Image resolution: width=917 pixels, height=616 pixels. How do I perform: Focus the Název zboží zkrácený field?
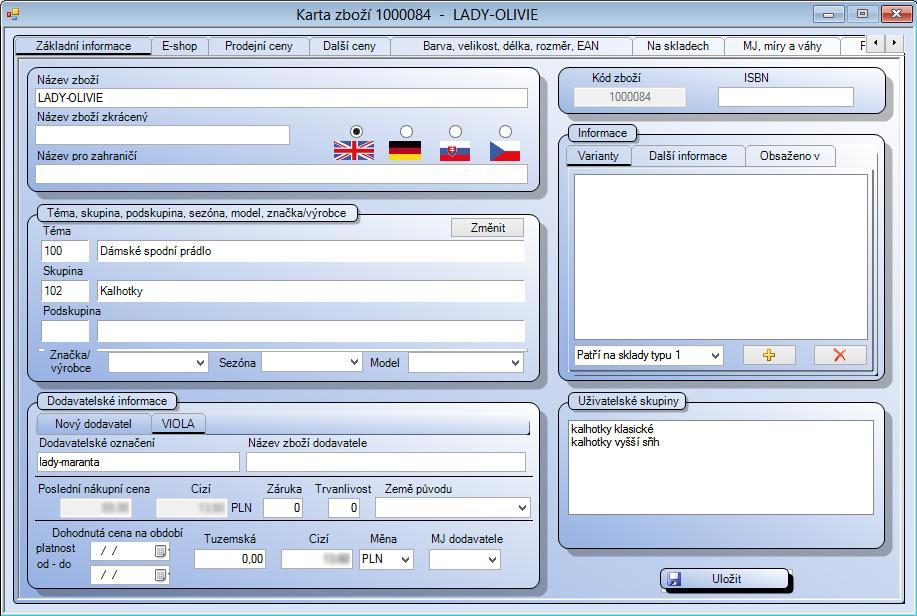163,135
